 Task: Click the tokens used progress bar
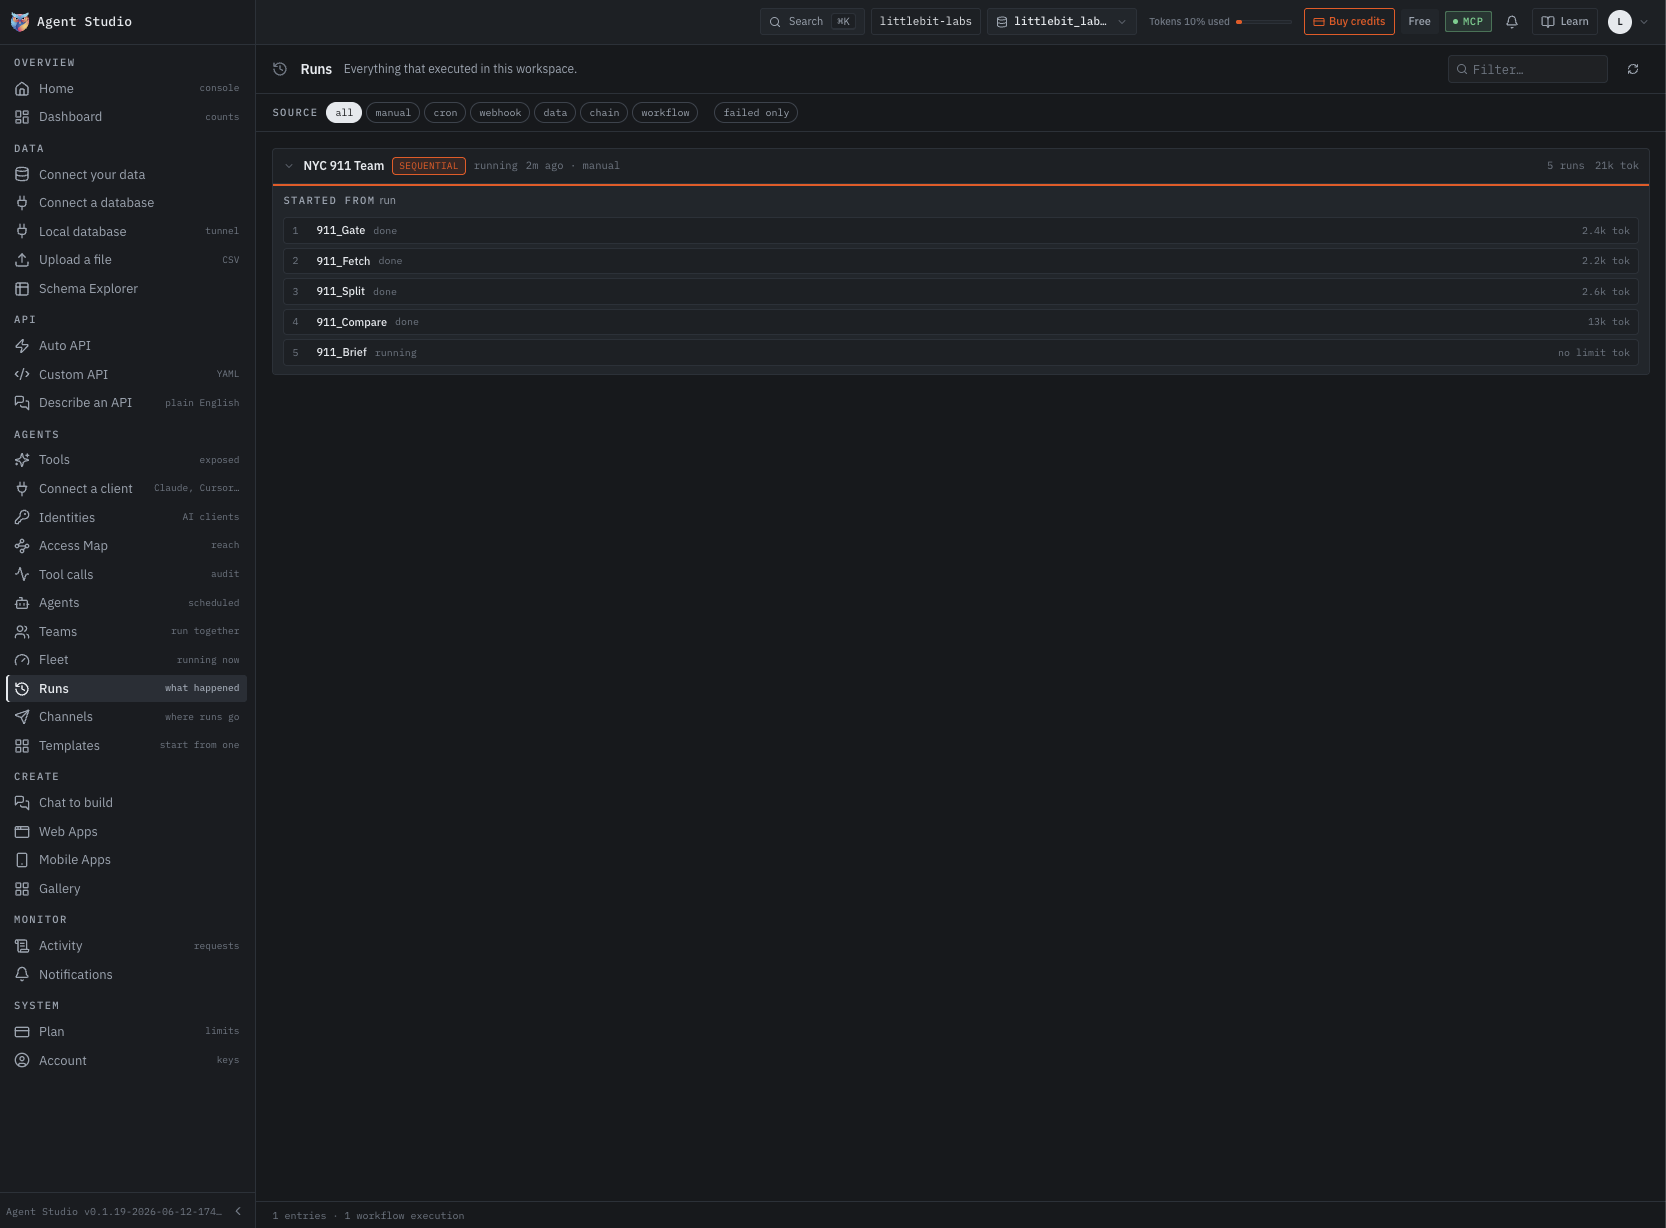pyautogui.click(x=1264, y=21)
